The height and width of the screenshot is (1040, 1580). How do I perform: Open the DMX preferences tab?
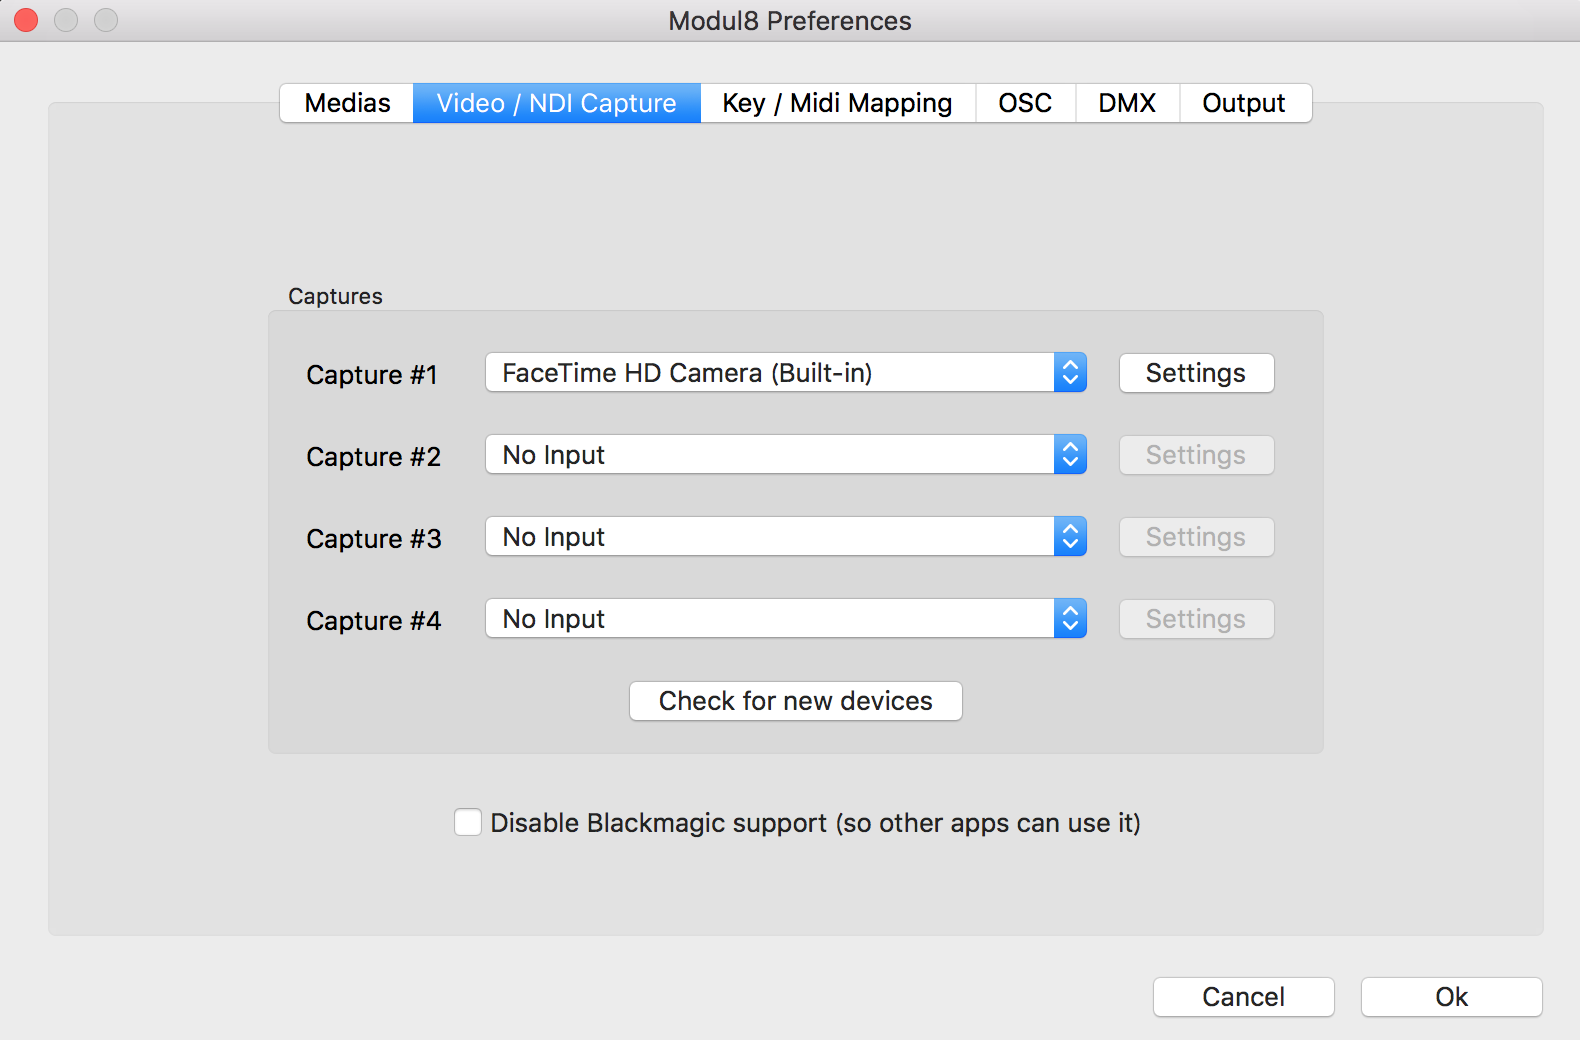click(1127, 103)
